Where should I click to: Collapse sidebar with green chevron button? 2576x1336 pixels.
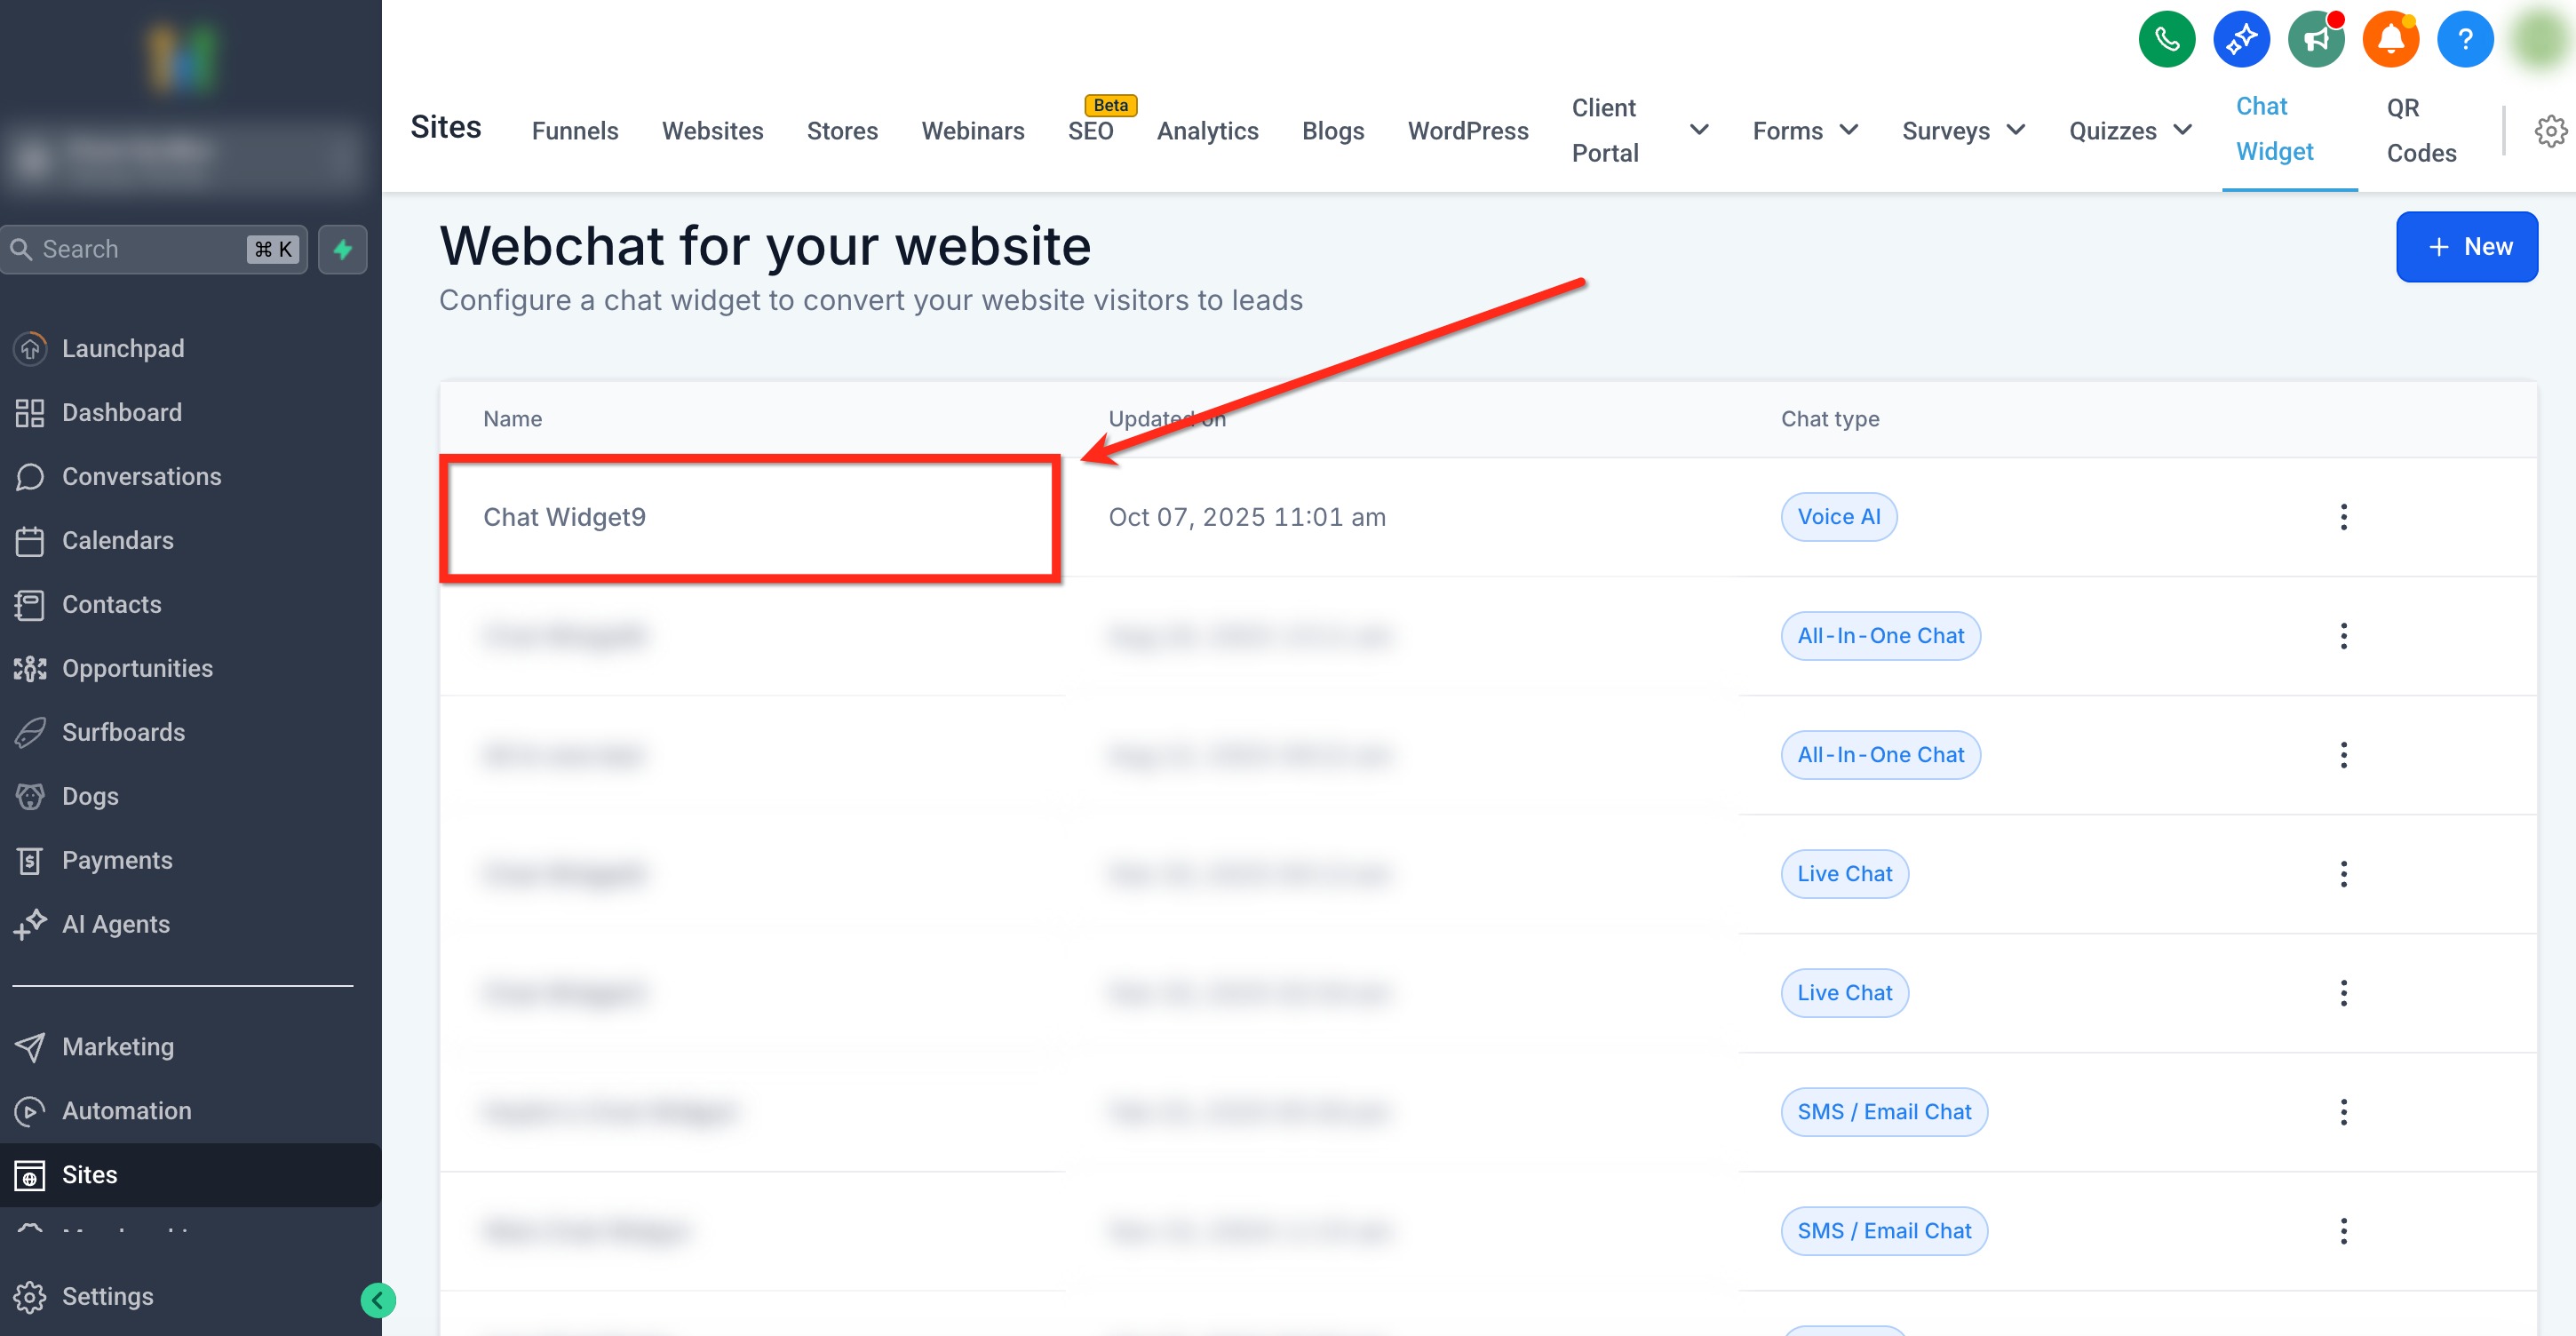point(378,1300)
